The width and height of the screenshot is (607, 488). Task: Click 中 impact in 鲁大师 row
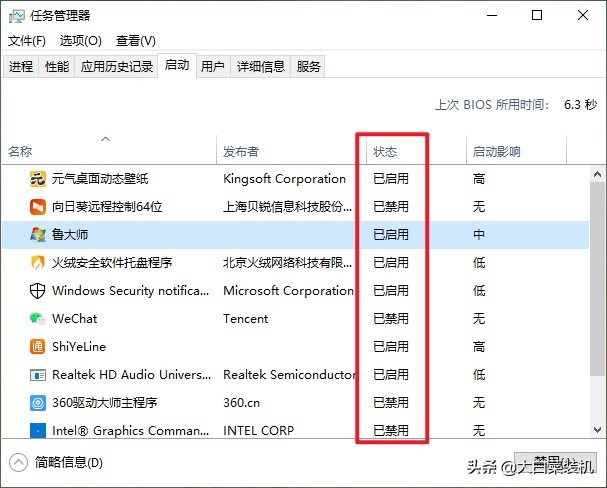coord(479,235)
